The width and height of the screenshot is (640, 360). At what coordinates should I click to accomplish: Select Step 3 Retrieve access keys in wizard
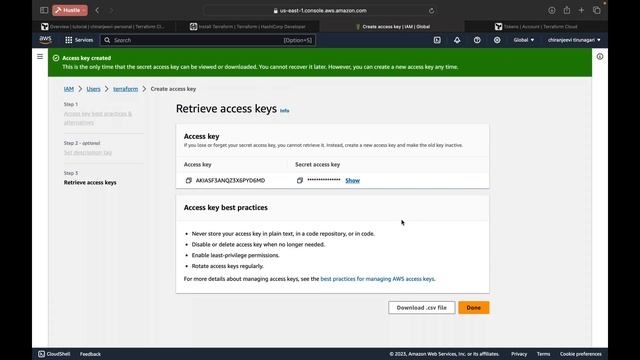[x=90, y=182]
